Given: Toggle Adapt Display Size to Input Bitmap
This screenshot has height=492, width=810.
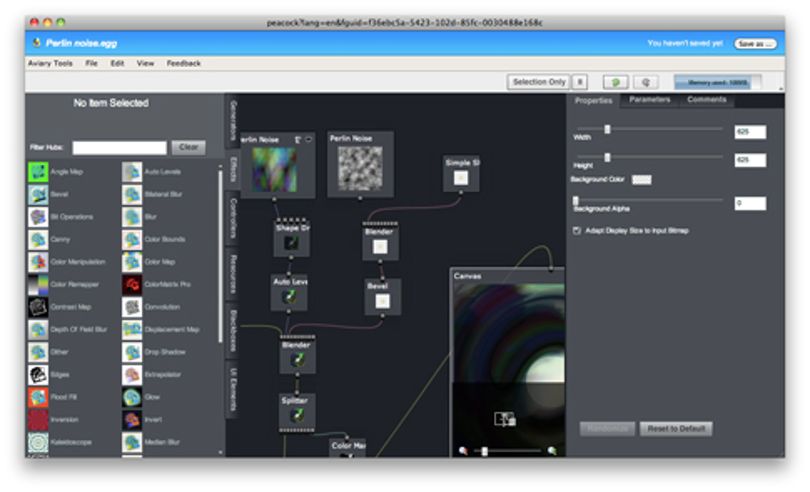Looking at the screenshot, I should tap(577, 230).
